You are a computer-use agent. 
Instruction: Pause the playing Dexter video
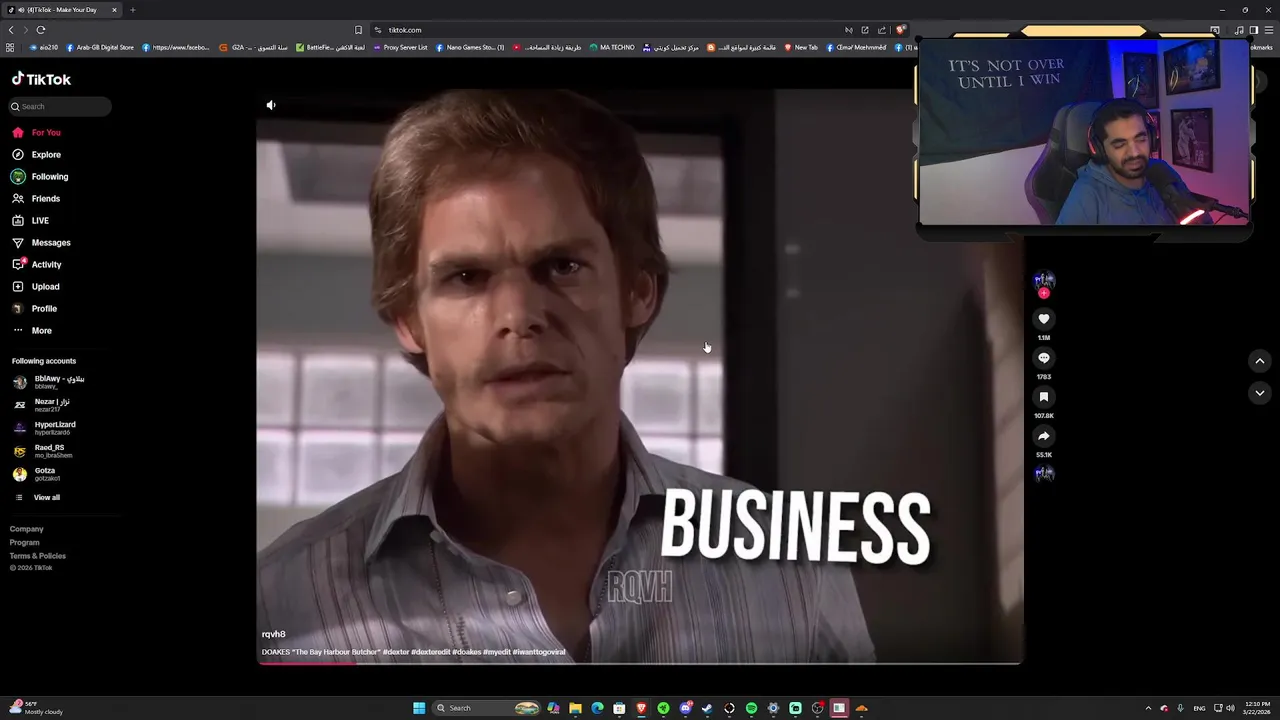[x=640, y=375]
